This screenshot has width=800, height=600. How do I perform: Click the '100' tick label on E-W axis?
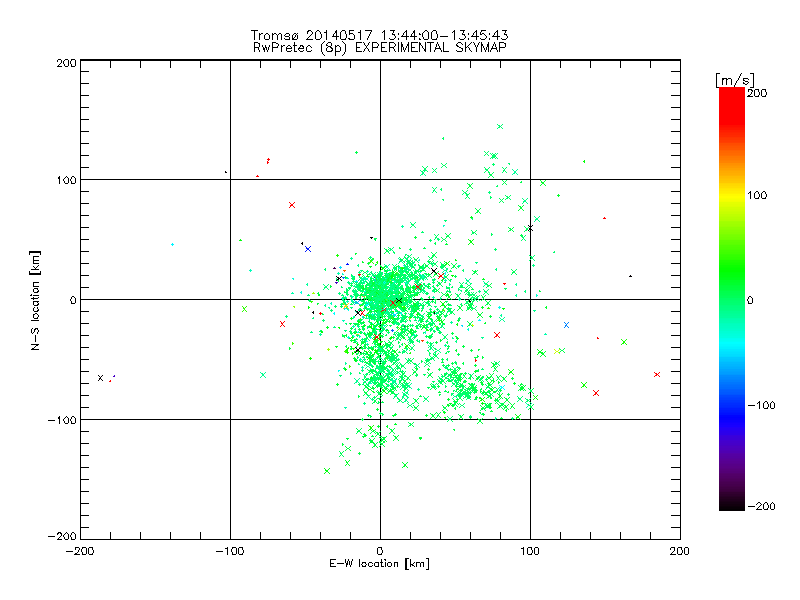(x=530, y=551)
